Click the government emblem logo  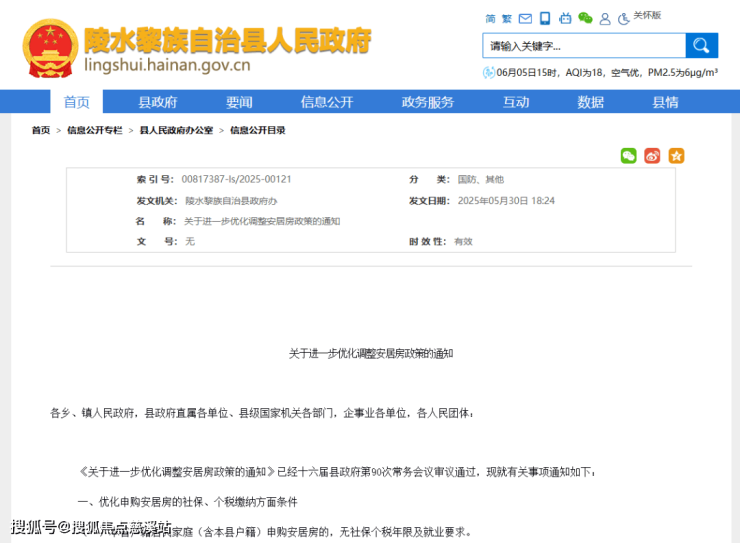pyautogui.click(x=47, y=48)
